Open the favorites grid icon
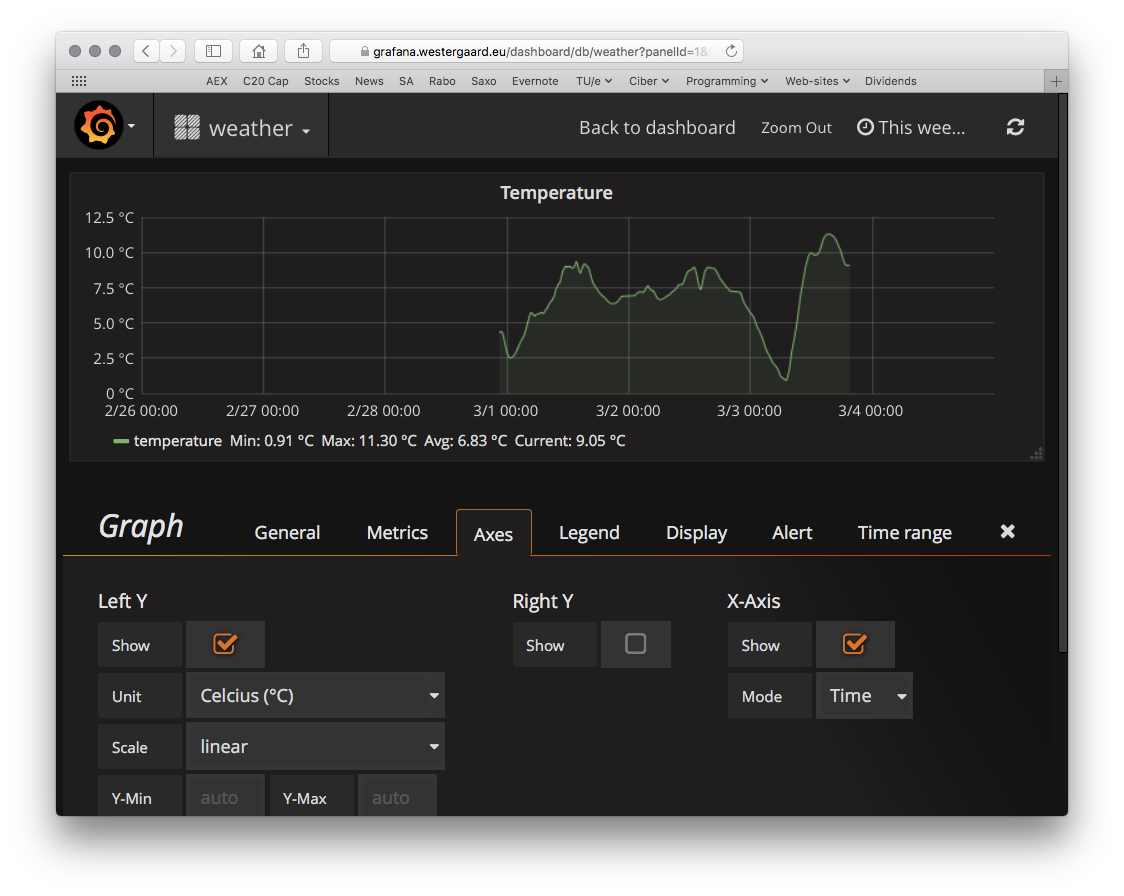This screenshot has height=896, width=1124. [x=79, y=81]
